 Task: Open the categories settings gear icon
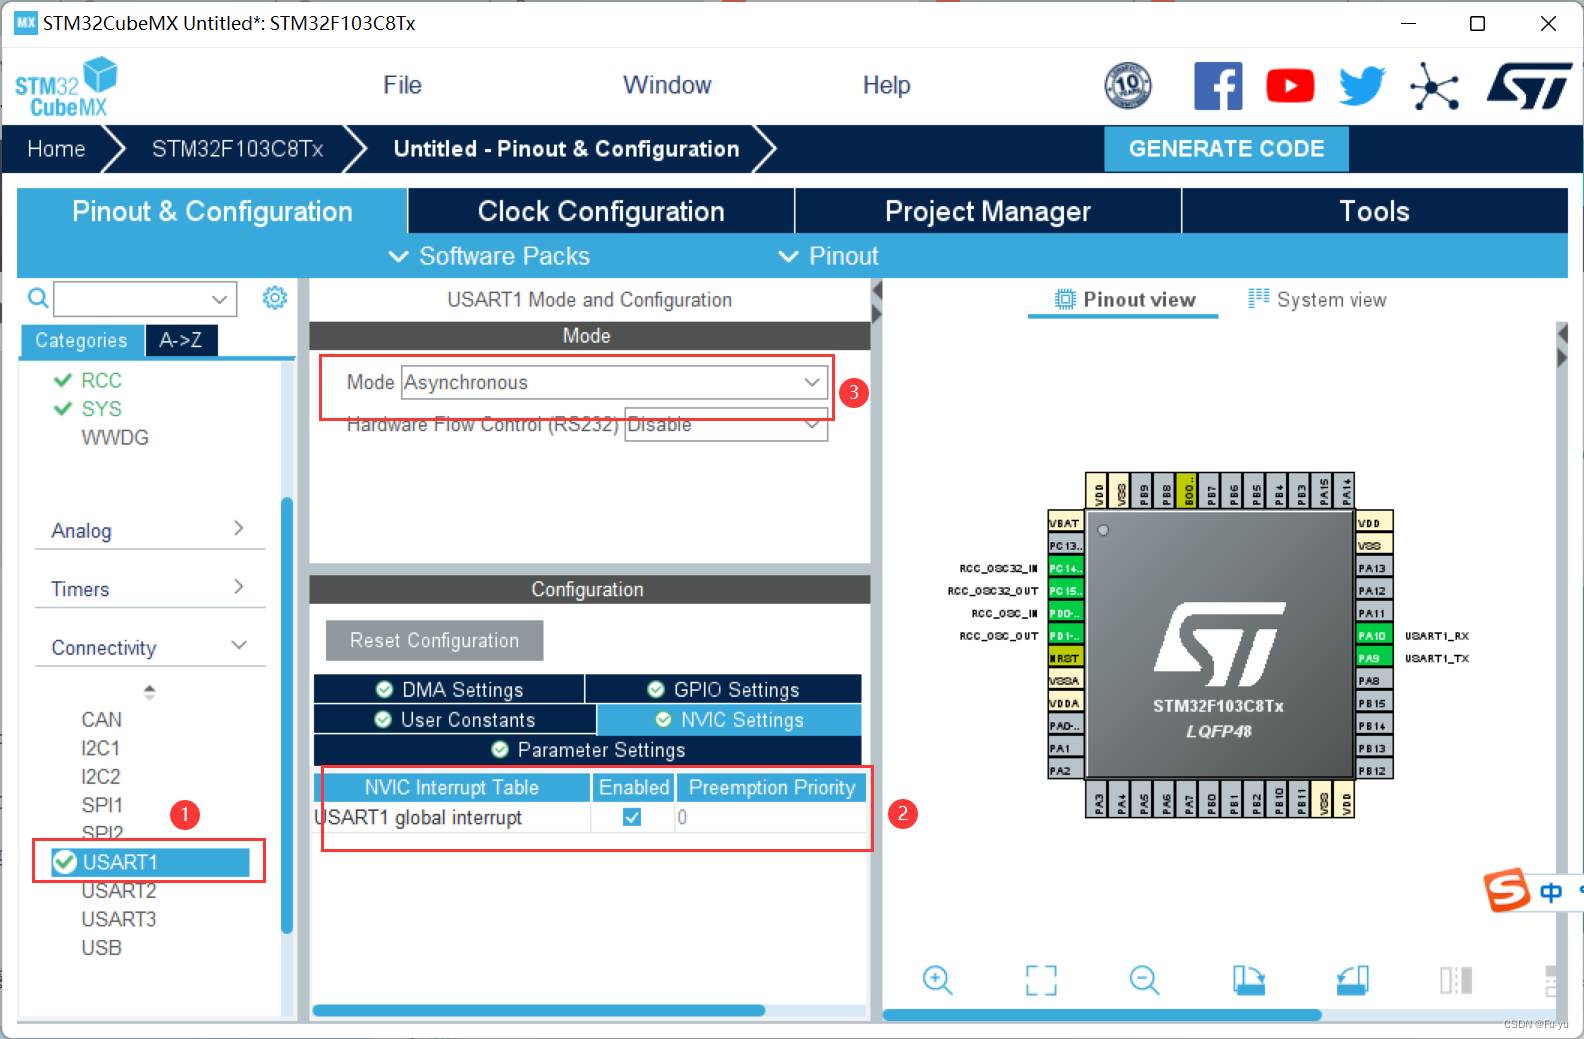[x=275, y=298]
